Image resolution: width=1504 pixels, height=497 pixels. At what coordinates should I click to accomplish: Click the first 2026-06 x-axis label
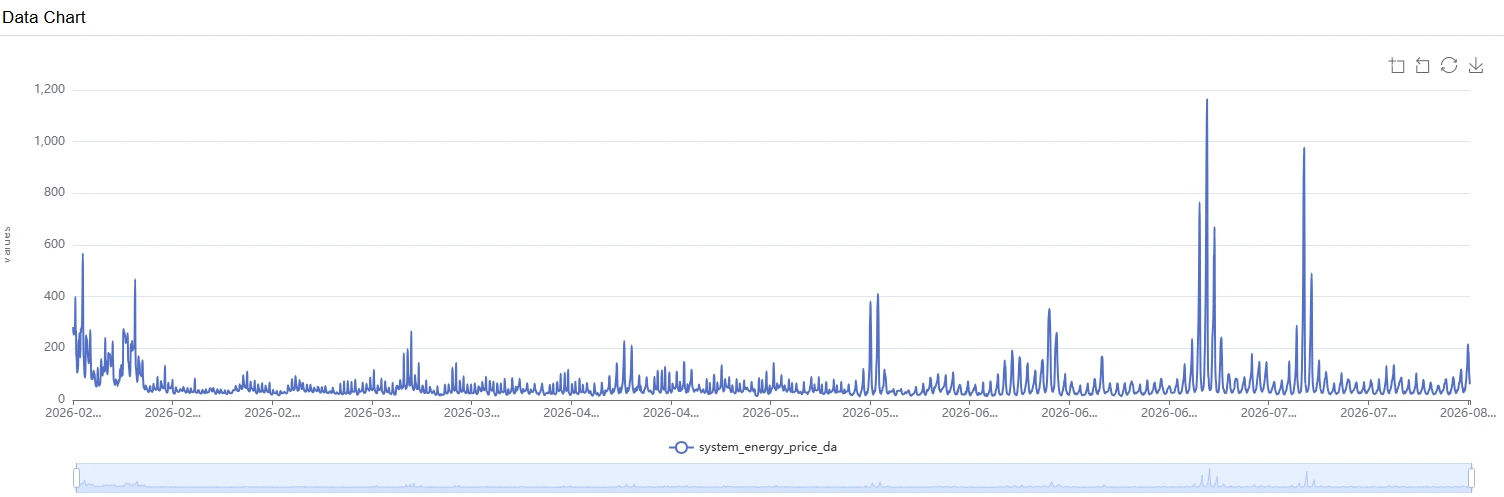pos(971,412)
